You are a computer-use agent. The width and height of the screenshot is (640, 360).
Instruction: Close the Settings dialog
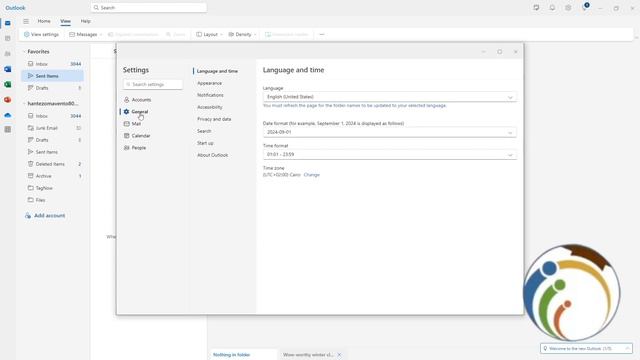[516, 52]
